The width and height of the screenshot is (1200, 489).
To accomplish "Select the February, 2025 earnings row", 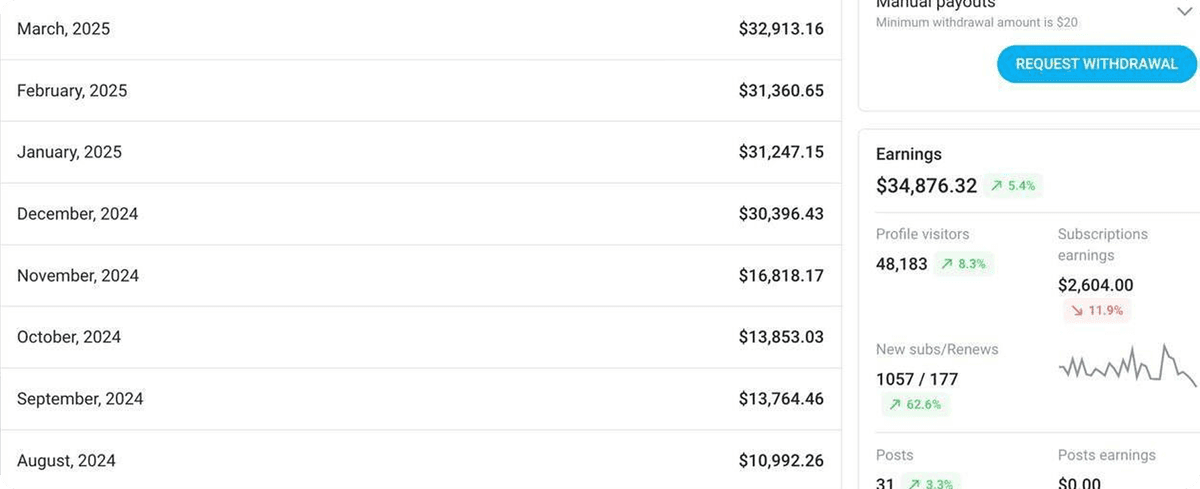I will coord(420,91).
